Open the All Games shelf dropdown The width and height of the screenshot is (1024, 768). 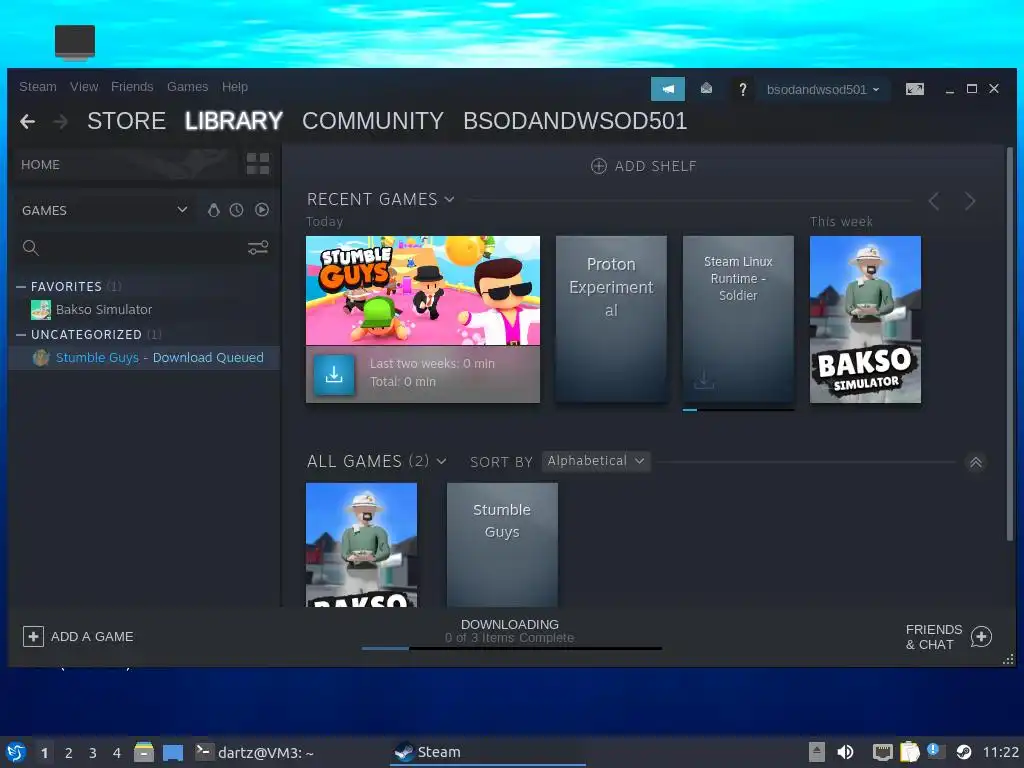pos(441,461)
